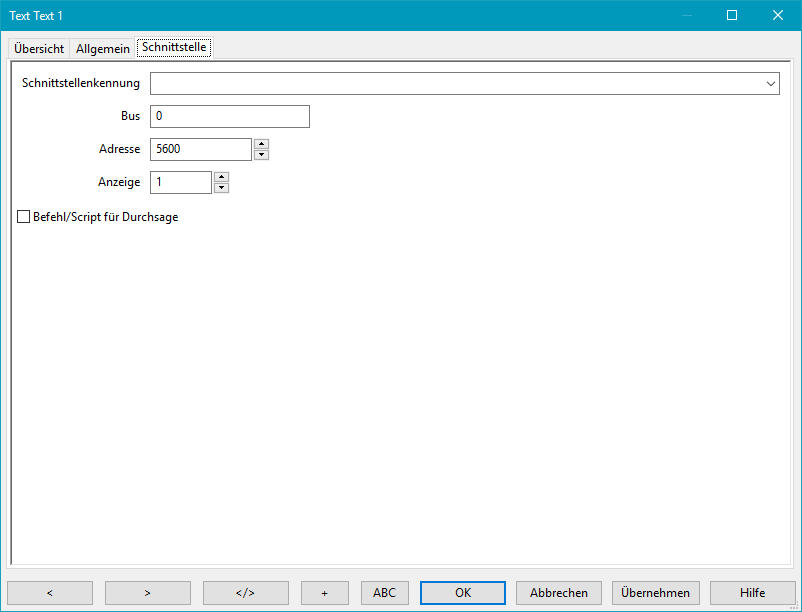802x612 pixels.
Task: Cancel with the Abbrechen button
Action: [x=559, y=593]
